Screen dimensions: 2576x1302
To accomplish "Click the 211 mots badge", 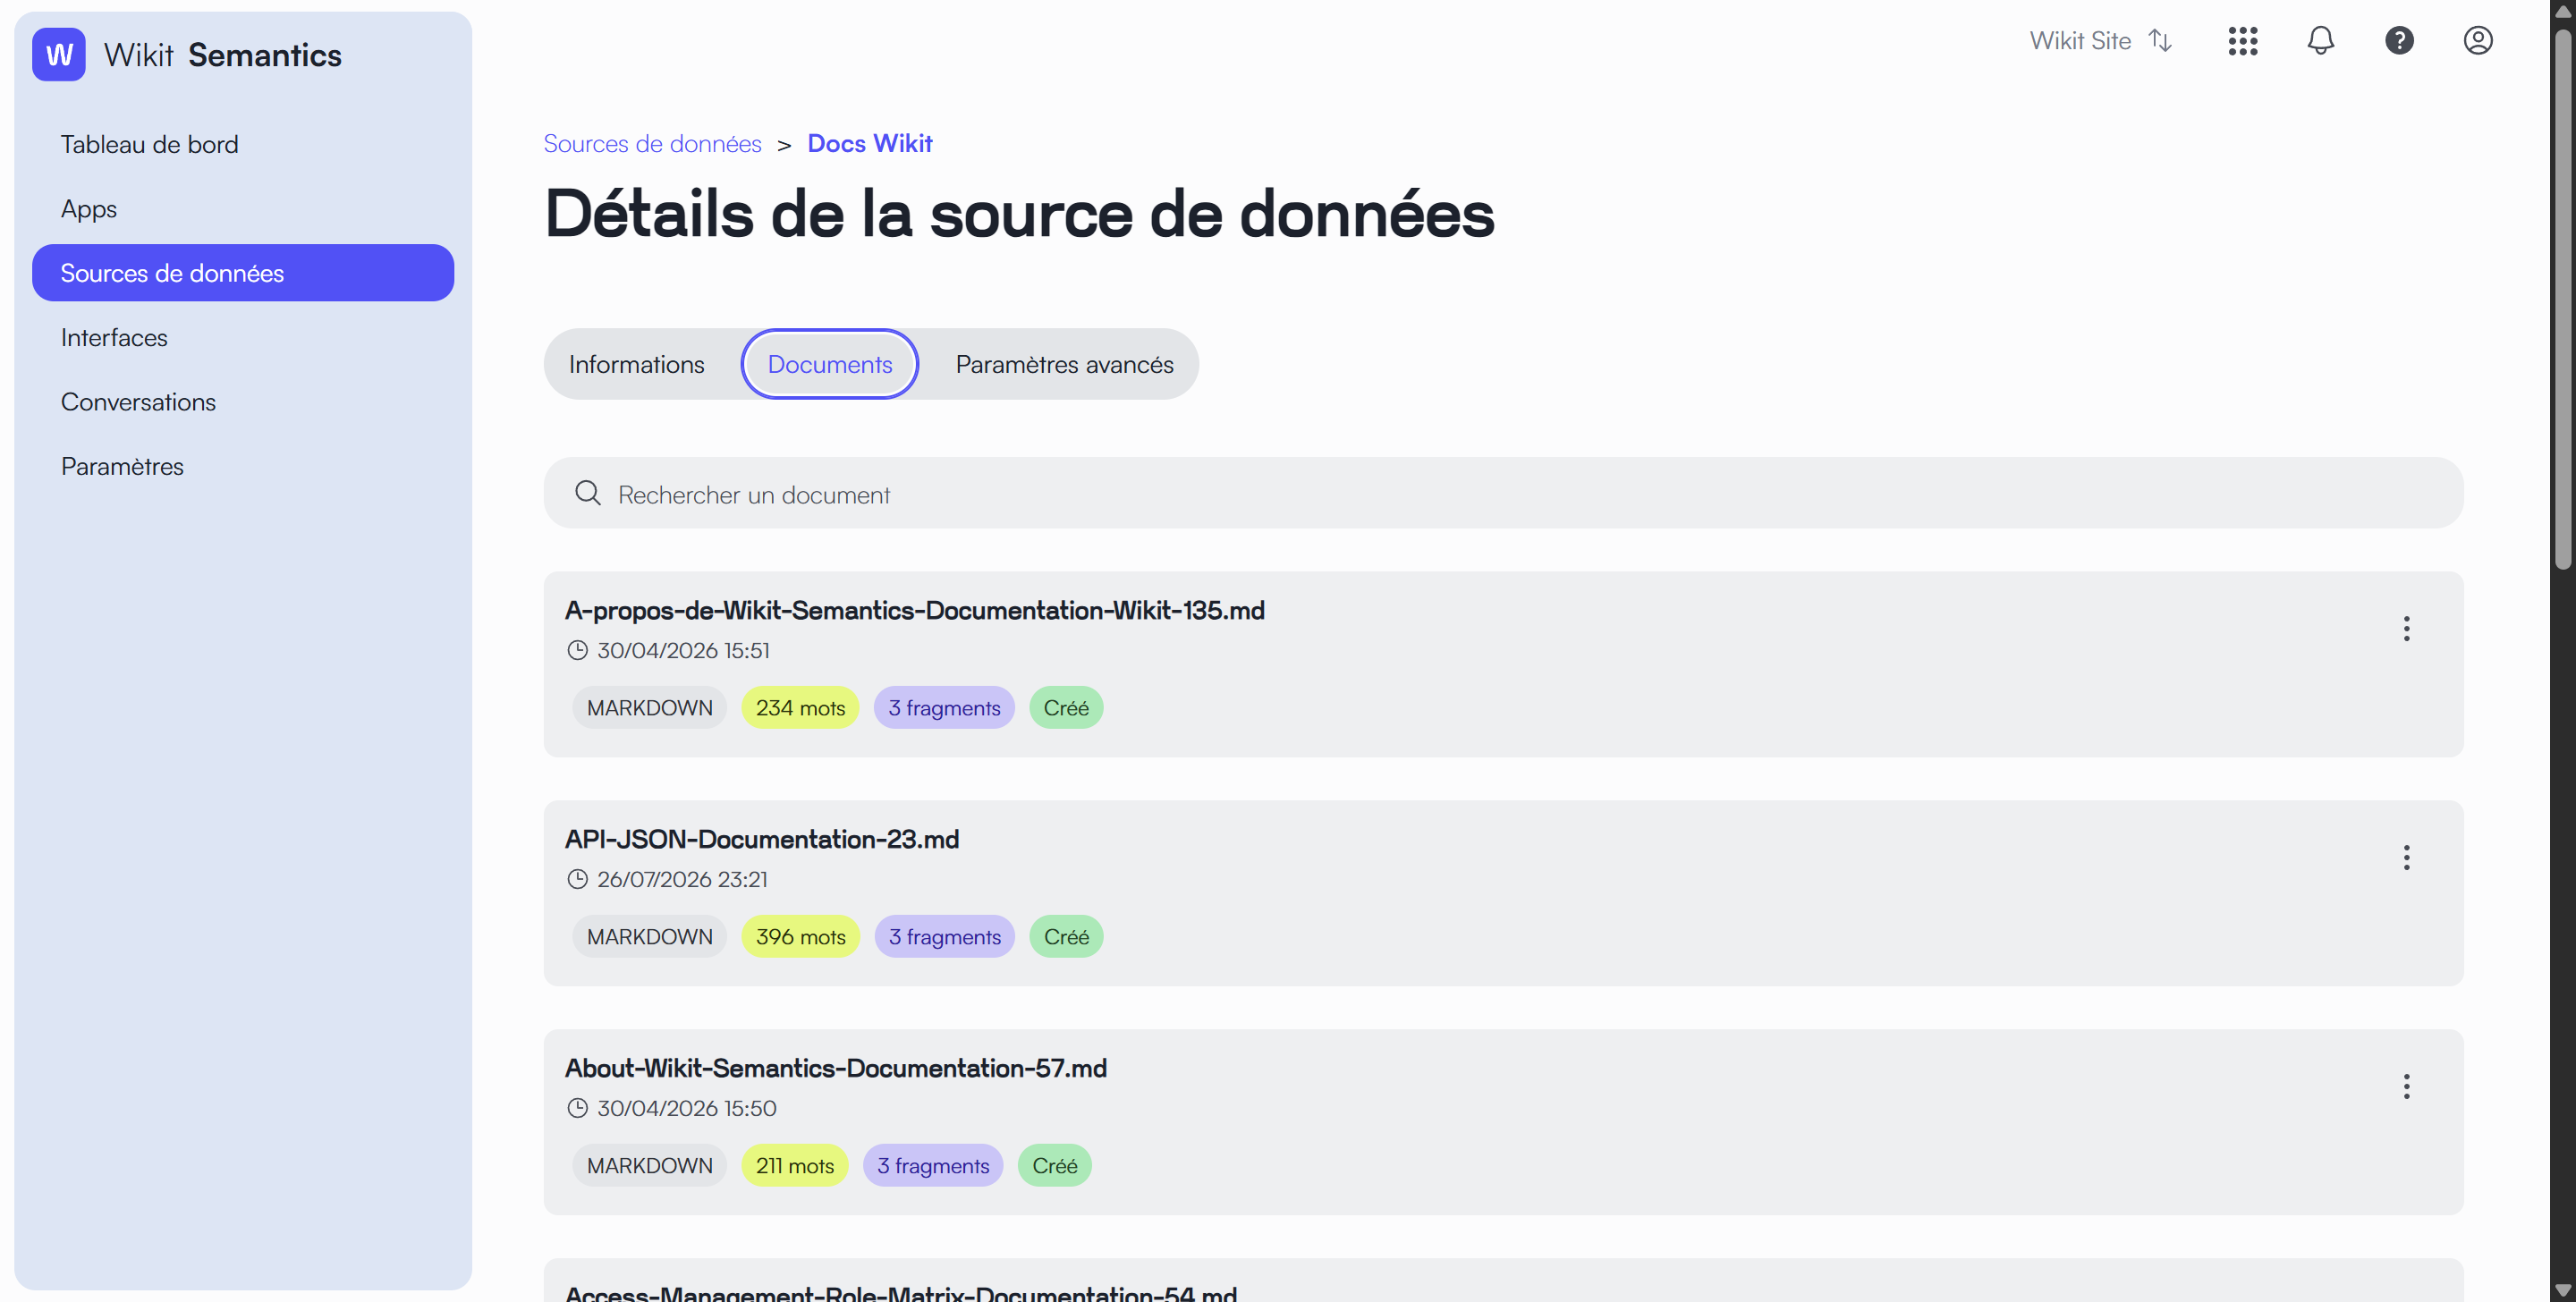I will pos(795,1166).
